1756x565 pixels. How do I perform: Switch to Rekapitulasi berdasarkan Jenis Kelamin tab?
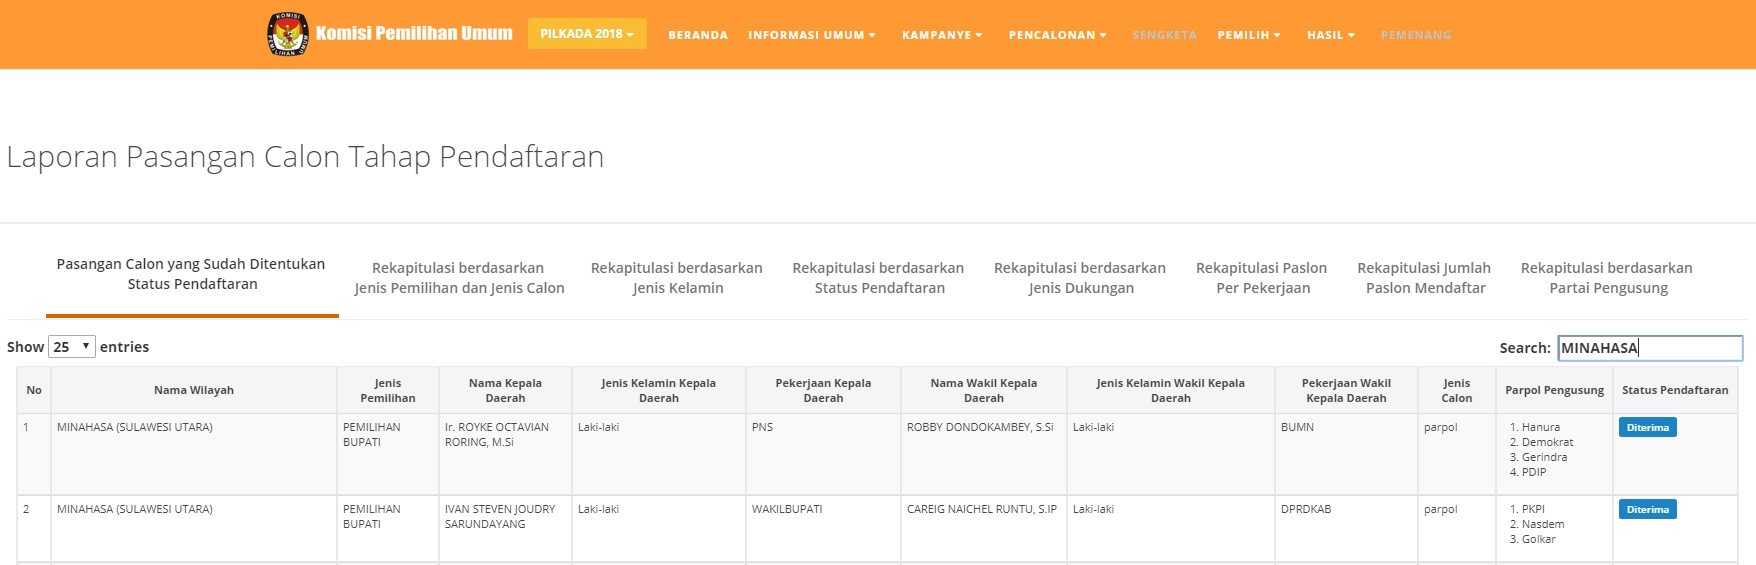point(677,278)
